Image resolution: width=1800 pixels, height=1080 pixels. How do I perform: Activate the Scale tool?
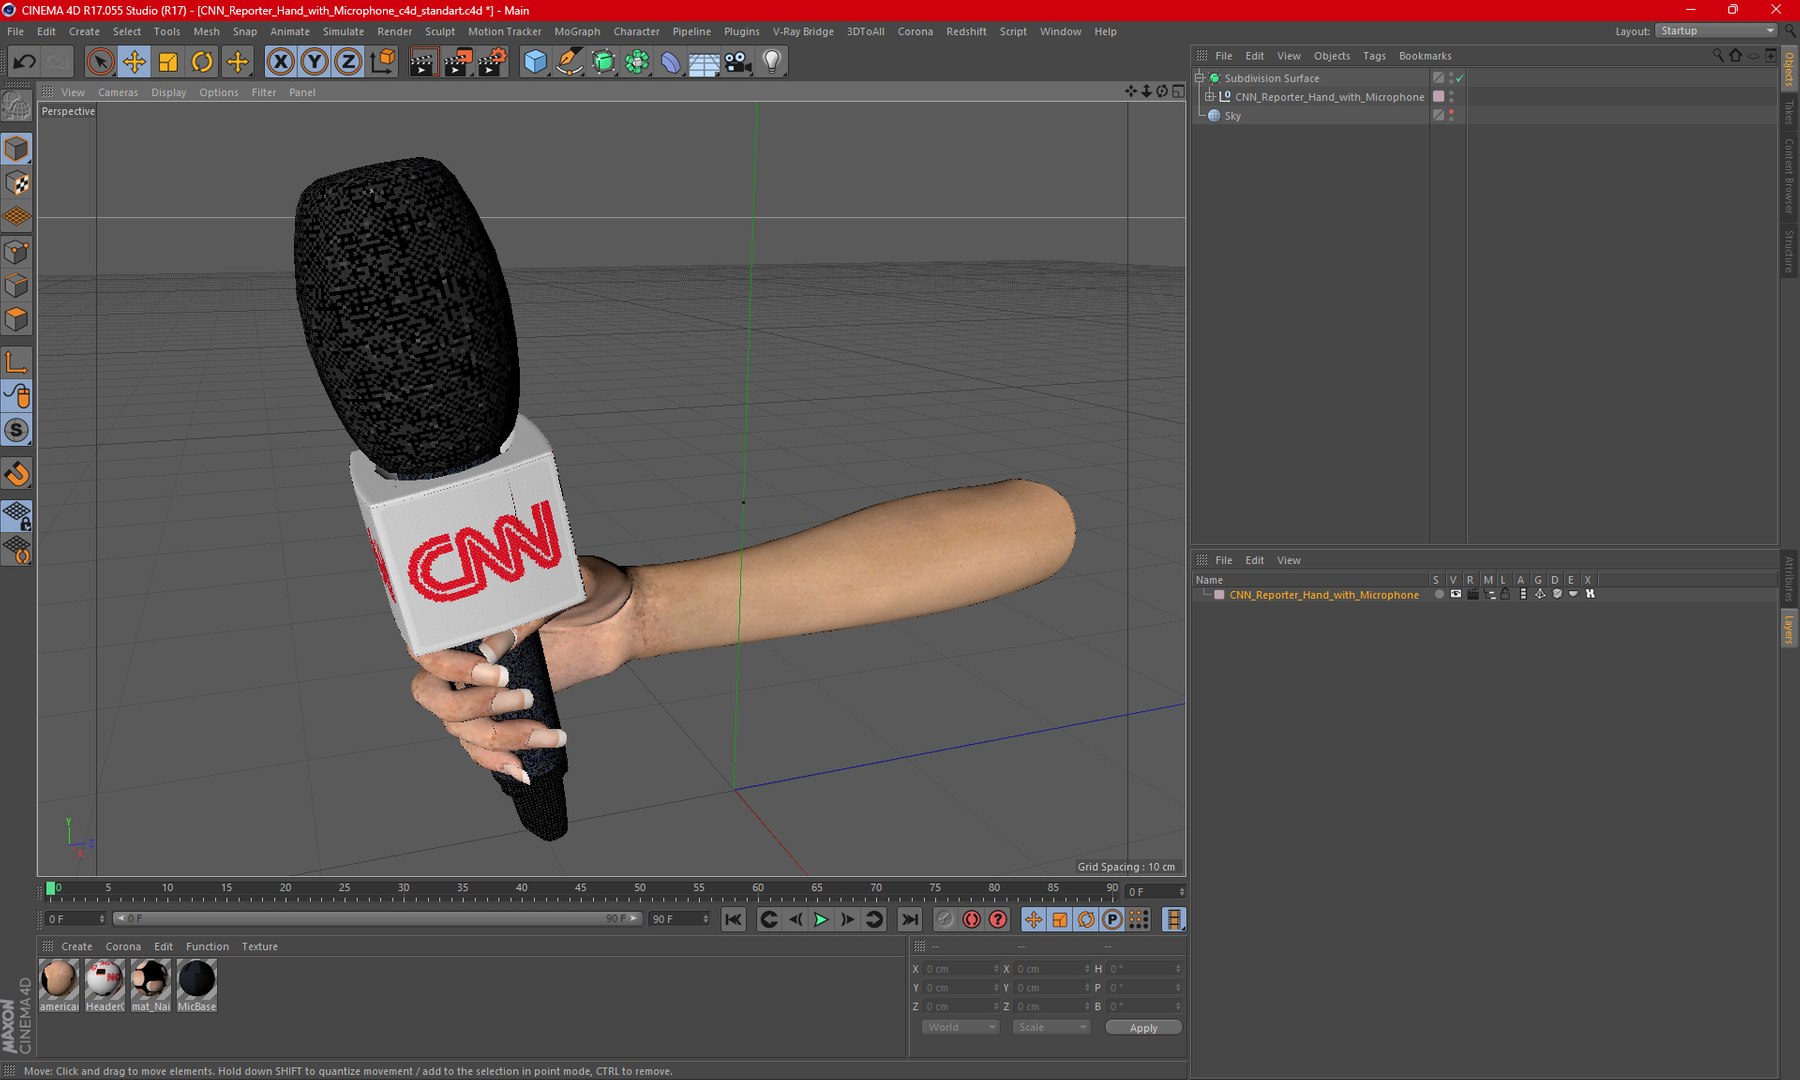[x=168, y=62]
